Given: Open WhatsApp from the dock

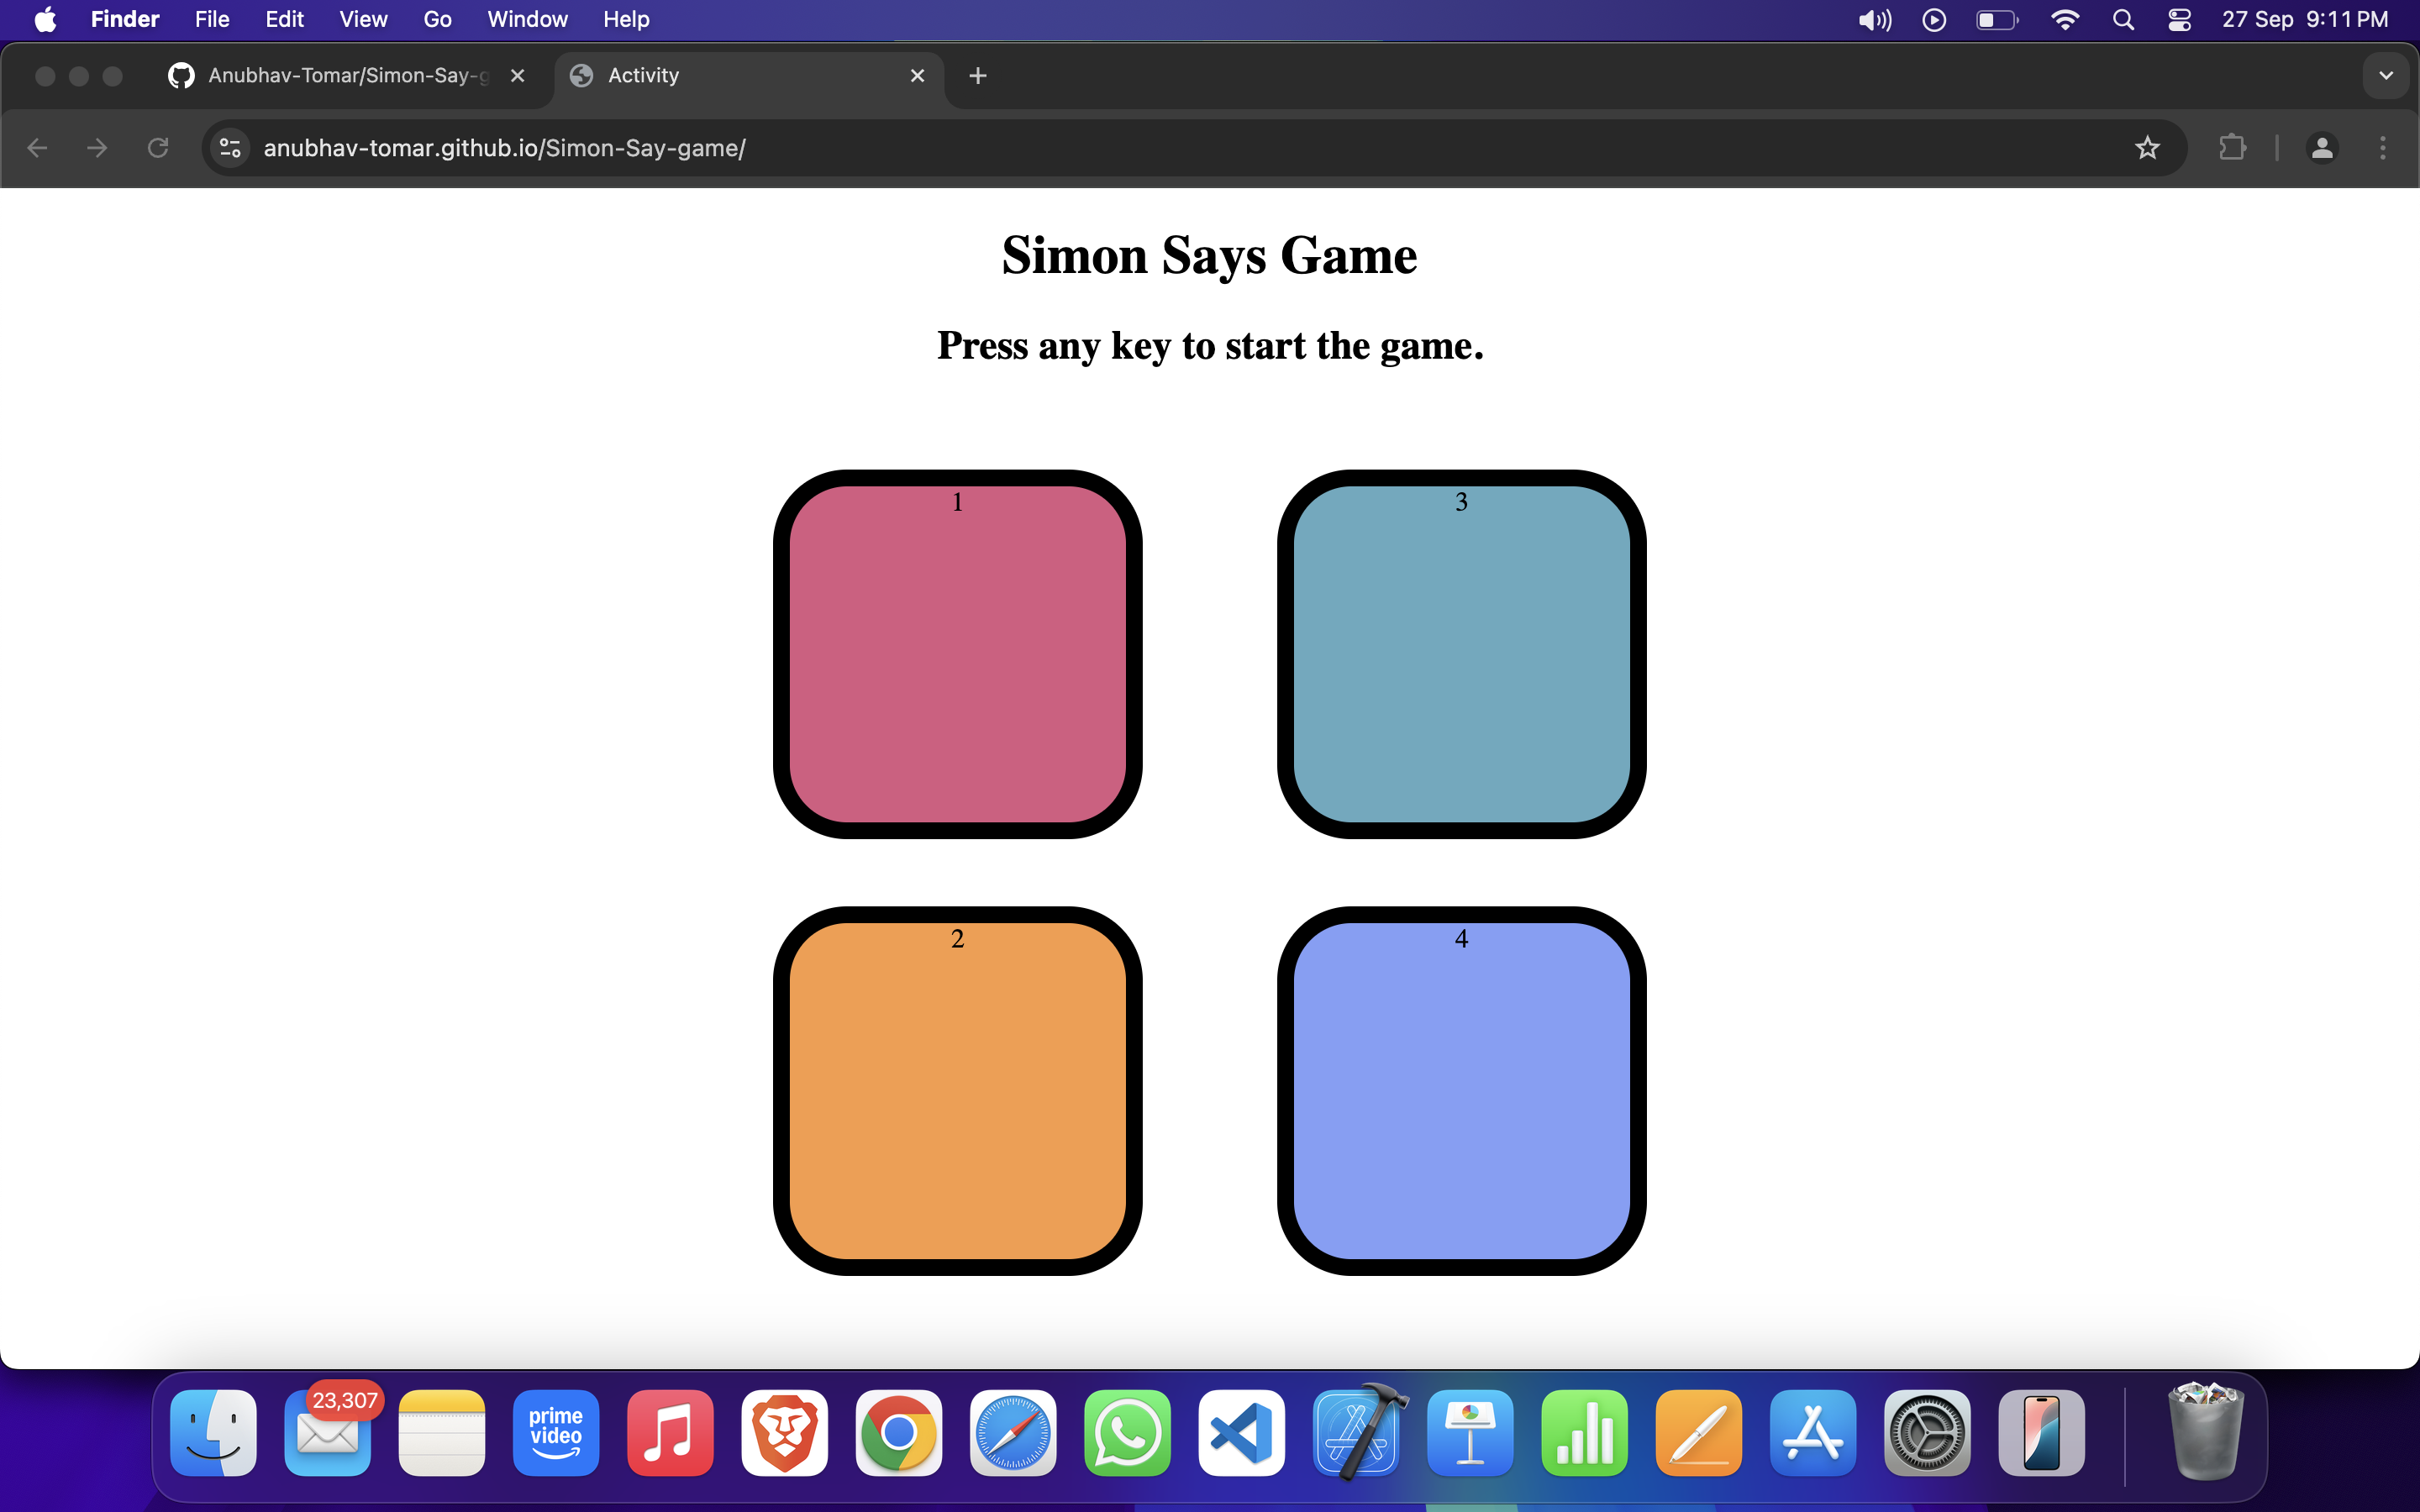Looking at the screenshot, I should point(1125,1433).
